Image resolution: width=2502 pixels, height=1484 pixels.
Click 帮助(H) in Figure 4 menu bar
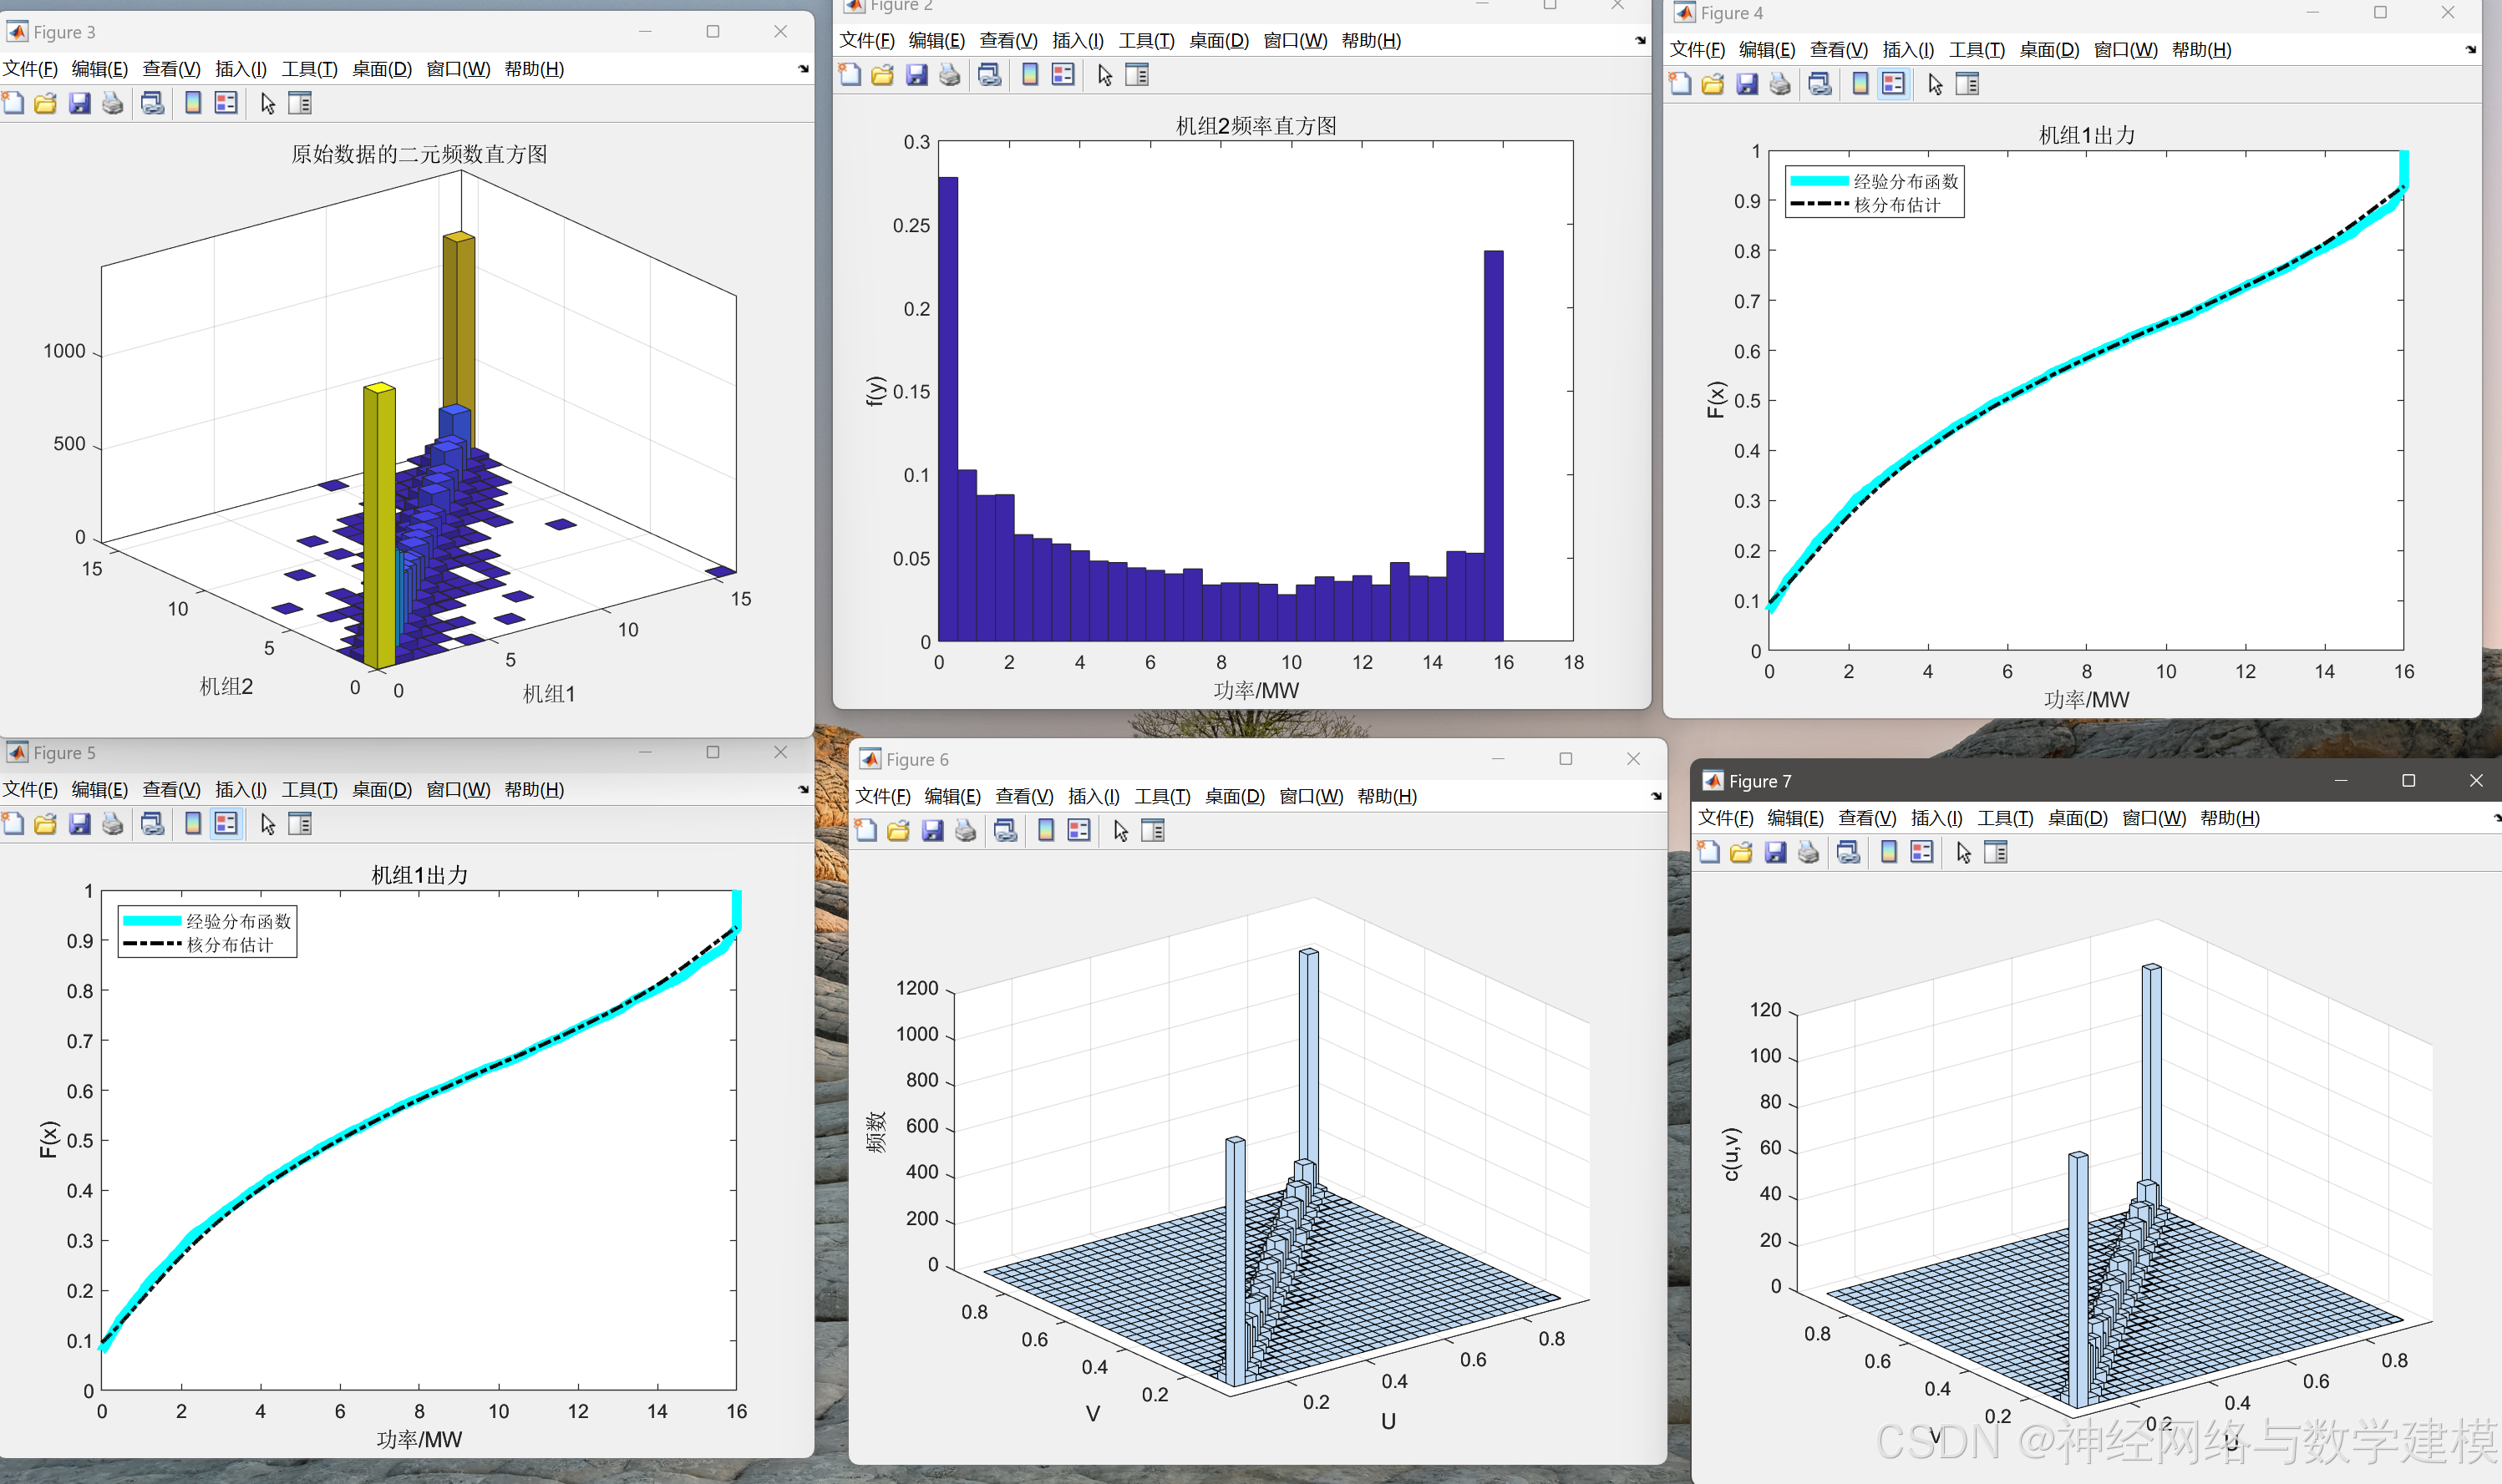(2201, 50)
